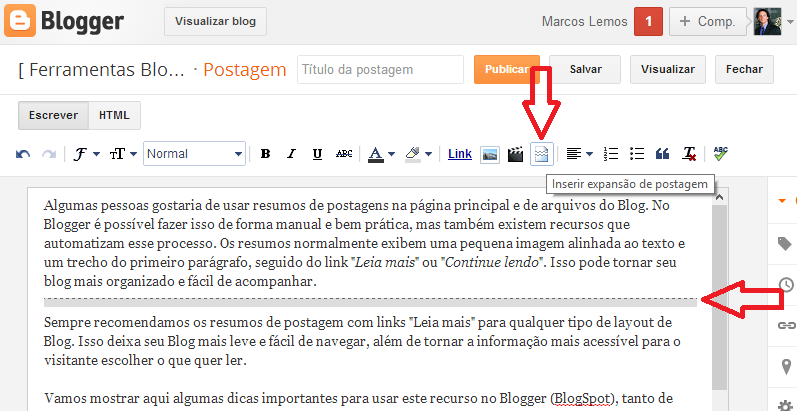Image resolution: width=797 pixels, height=411 pixels.
Task: Insert an image into the post
Action: coord(489,154)
